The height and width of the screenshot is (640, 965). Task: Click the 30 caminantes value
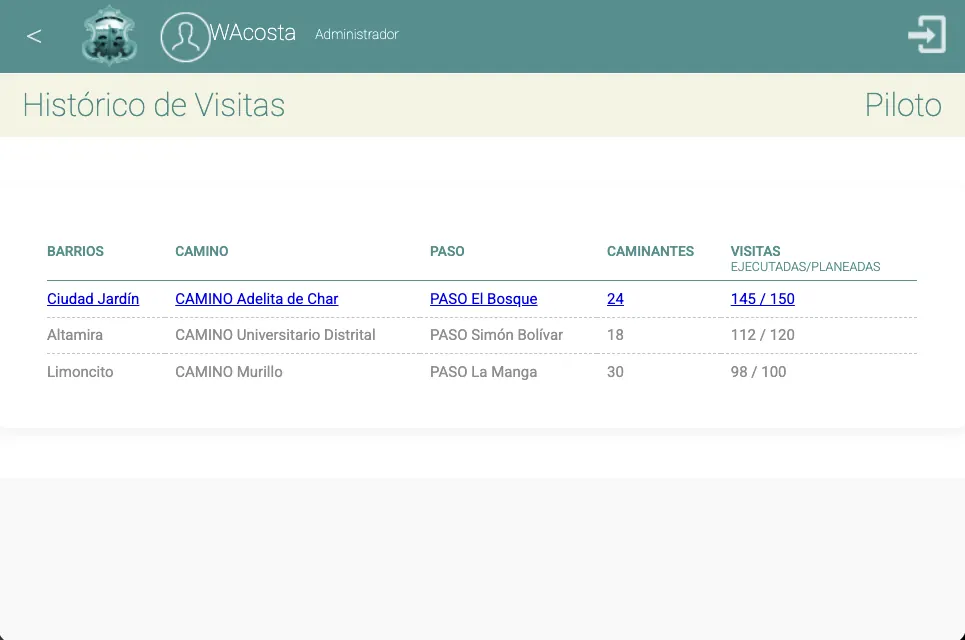pyautogui.click(x=615, y=372)
